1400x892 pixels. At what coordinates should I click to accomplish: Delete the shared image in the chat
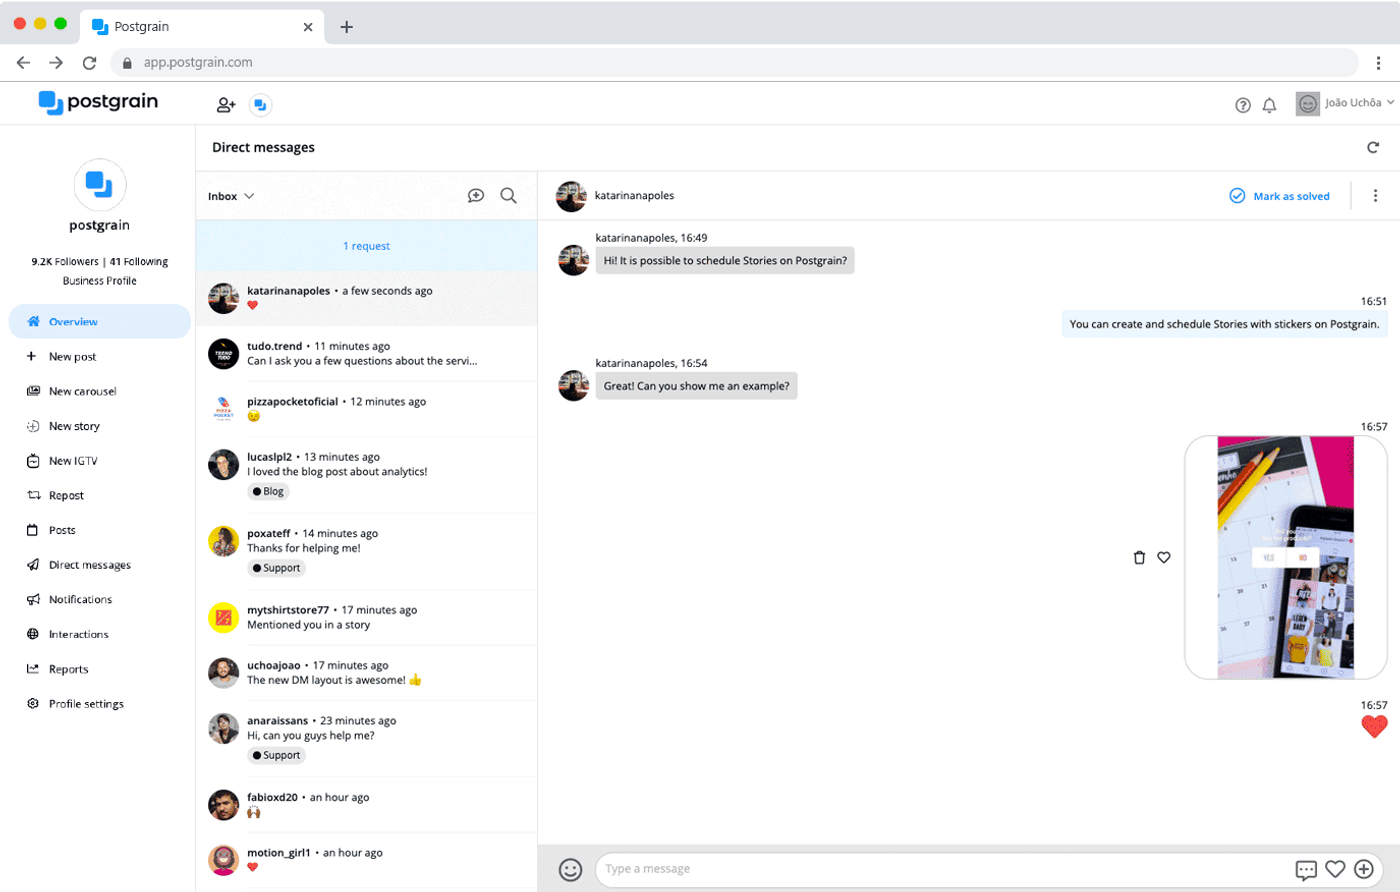coord(1140,557)
